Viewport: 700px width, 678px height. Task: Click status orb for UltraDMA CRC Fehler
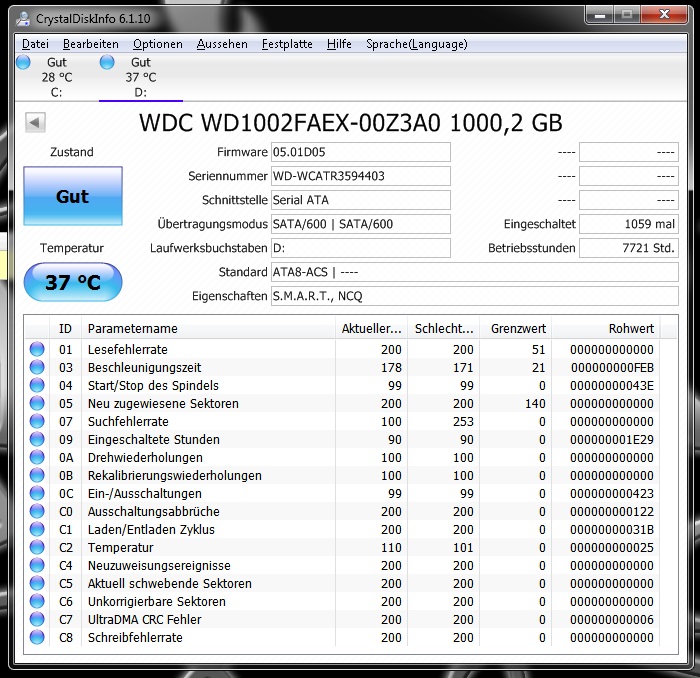(37, 619)
